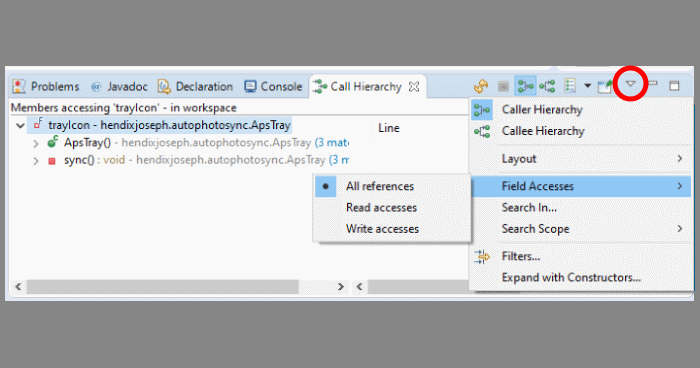Toggle Show Caller Hierarchy toolbar button

(x=525, y=86)
